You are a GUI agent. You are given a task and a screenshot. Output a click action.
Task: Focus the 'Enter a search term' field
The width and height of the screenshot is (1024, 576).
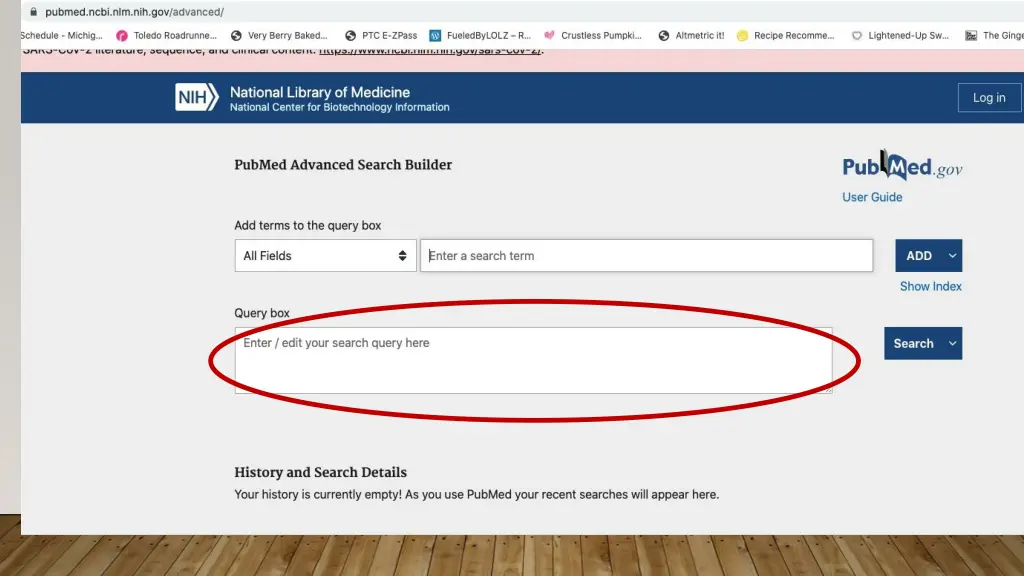click(647, 255)
